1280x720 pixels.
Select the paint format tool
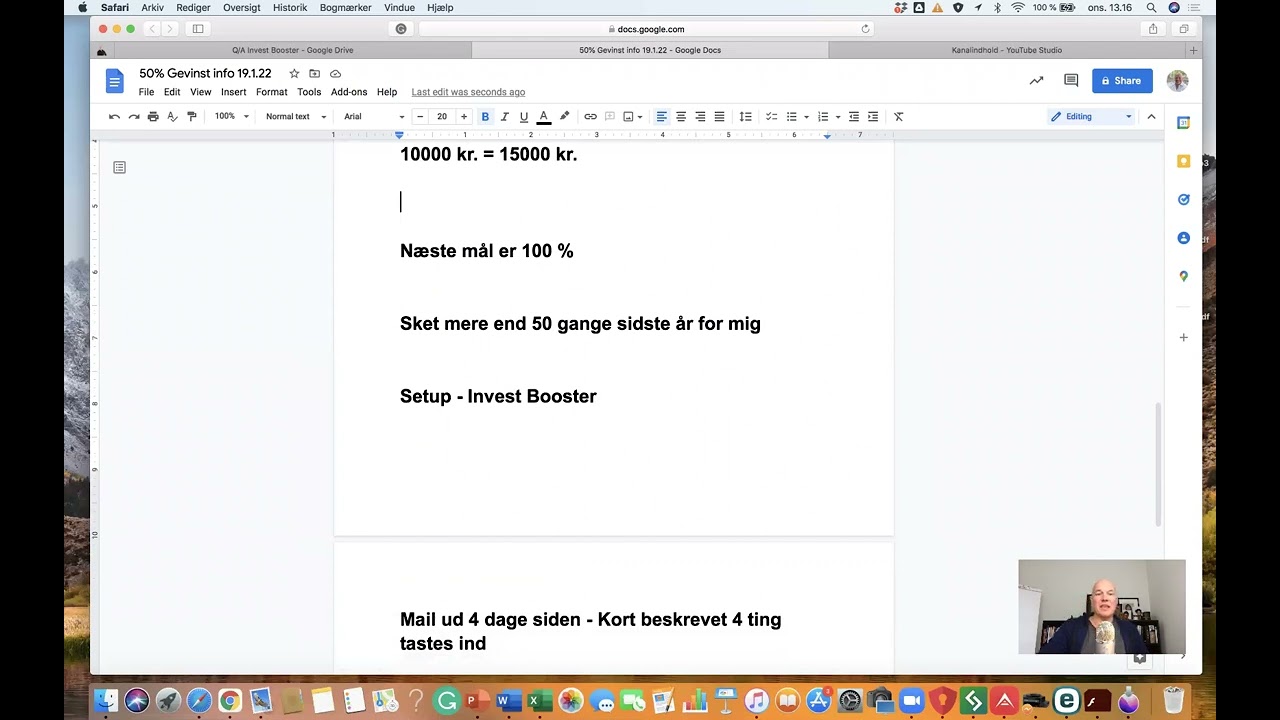click(x=192, y=117)
